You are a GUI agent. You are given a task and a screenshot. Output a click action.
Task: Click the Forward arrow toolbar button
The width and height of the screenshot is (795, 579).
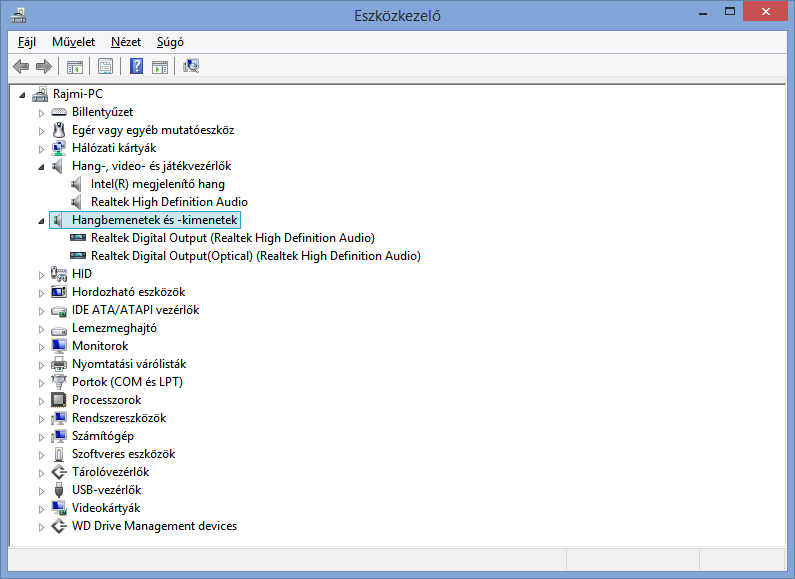coord(44,66)
